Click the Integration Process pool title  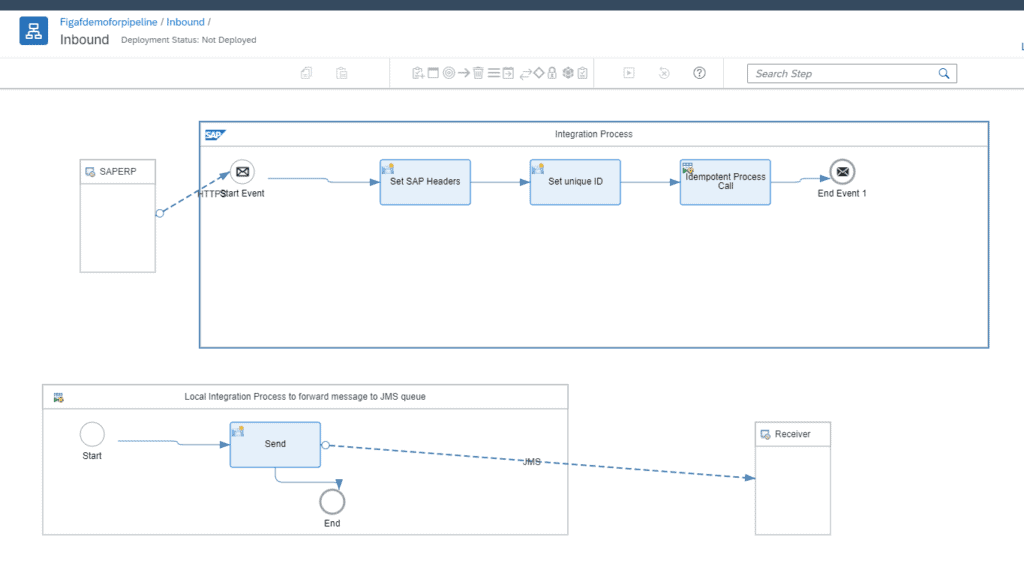click(x=594, y=134)
